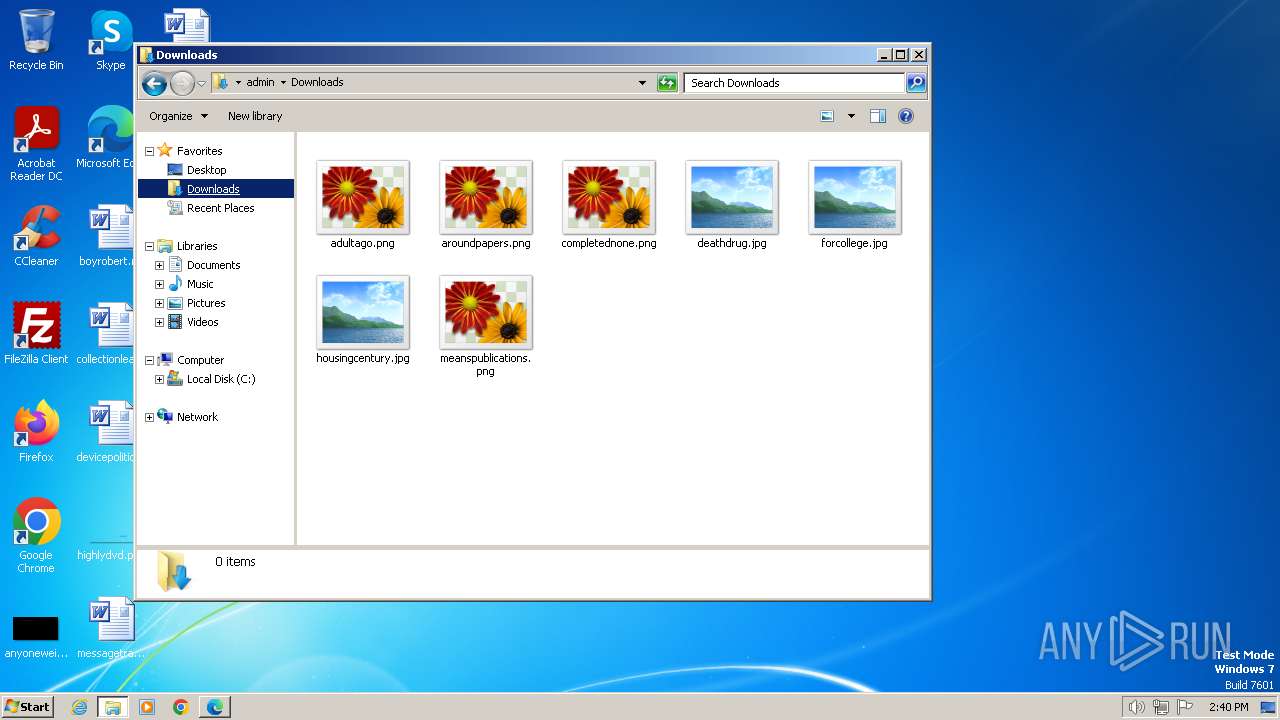Select the Music library
This screenshot has width=1280, height=720.
tap(200, 284)
